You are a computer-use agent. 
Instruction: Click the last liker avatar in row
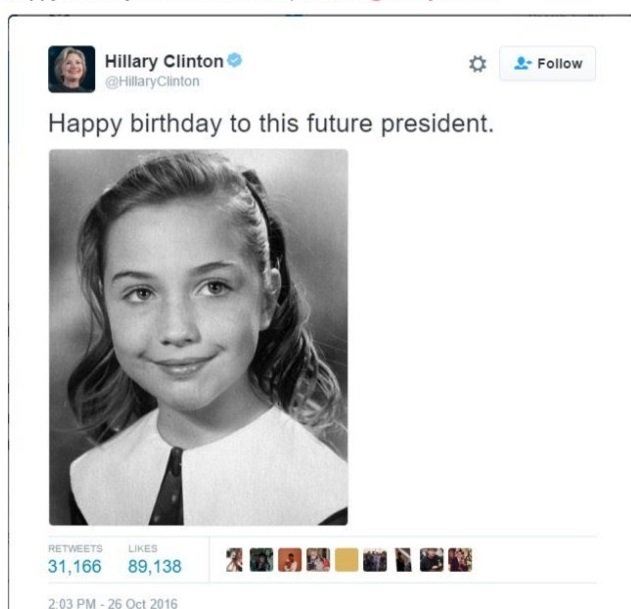pos(460,560)
